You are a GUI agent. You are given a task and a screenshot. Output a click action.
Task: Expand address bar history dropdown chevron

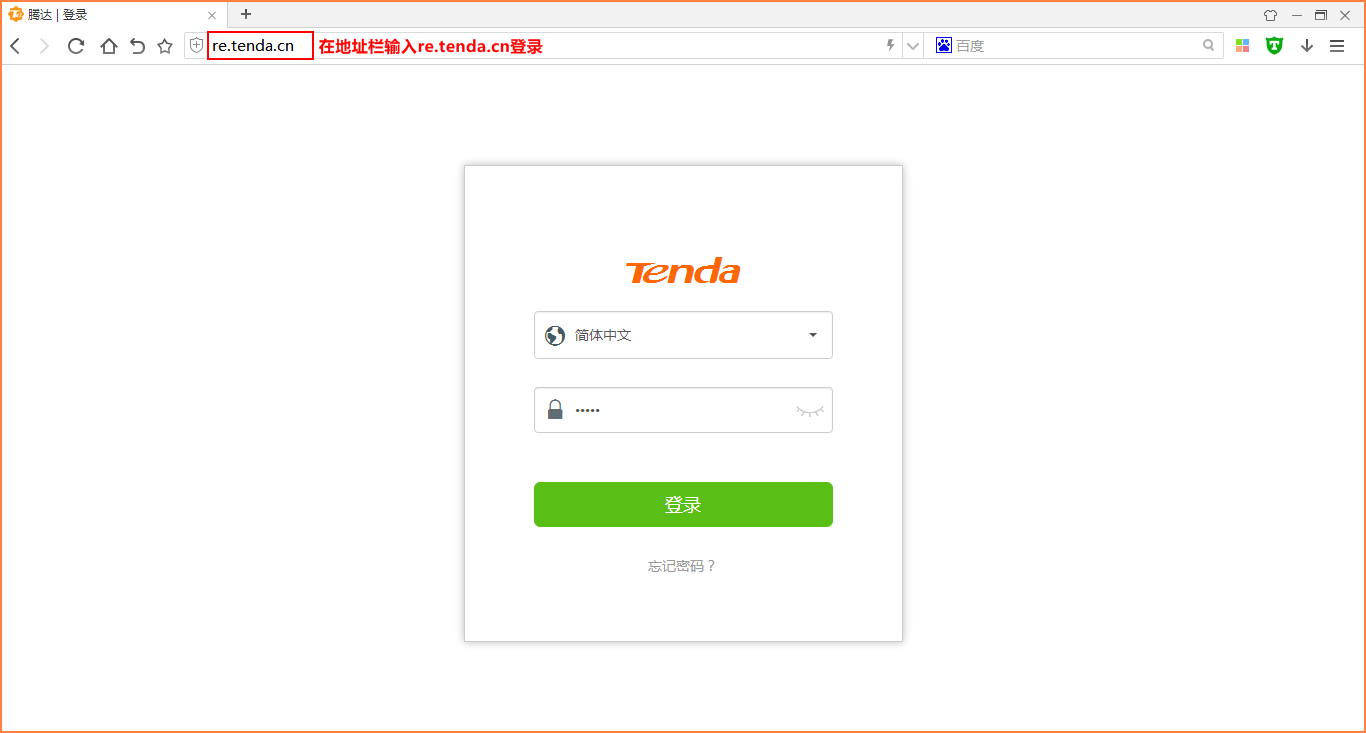(912, 46)
